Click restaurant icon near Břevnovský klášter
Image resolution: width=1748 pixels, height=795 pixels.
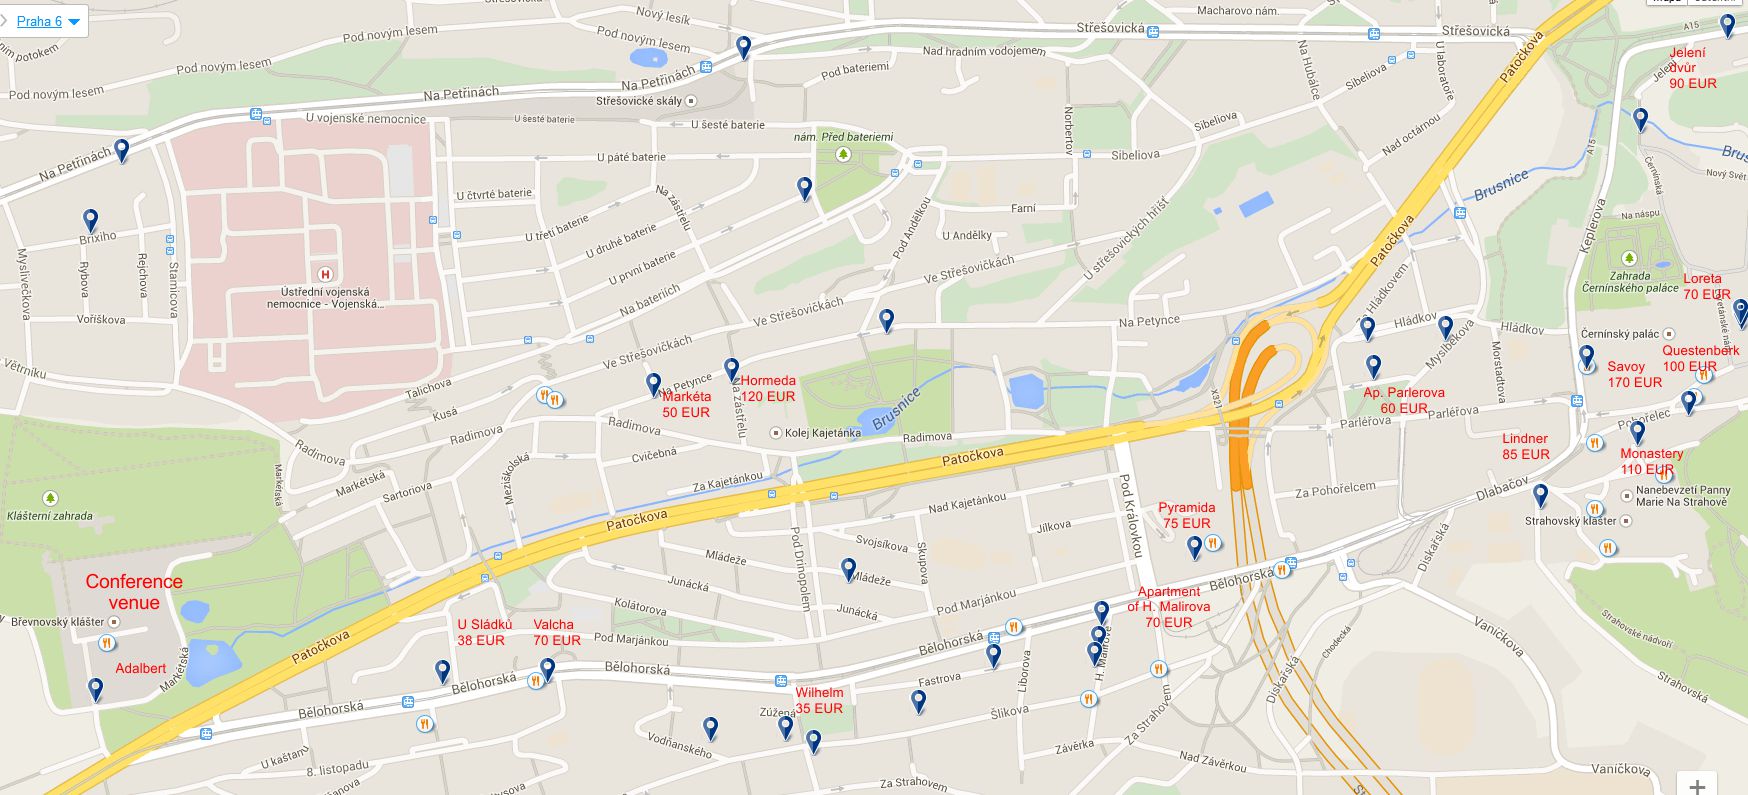(107, 643)
